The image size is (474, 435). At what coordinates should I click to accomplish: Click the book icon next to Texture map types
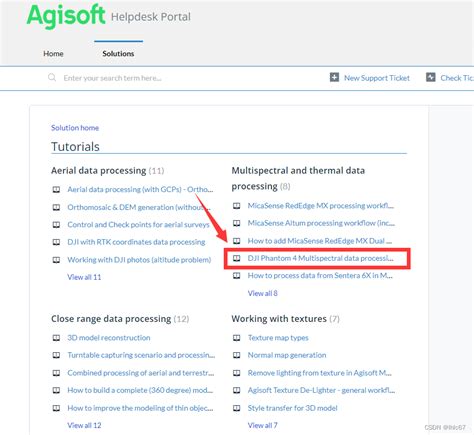click(x=236, y=338)
